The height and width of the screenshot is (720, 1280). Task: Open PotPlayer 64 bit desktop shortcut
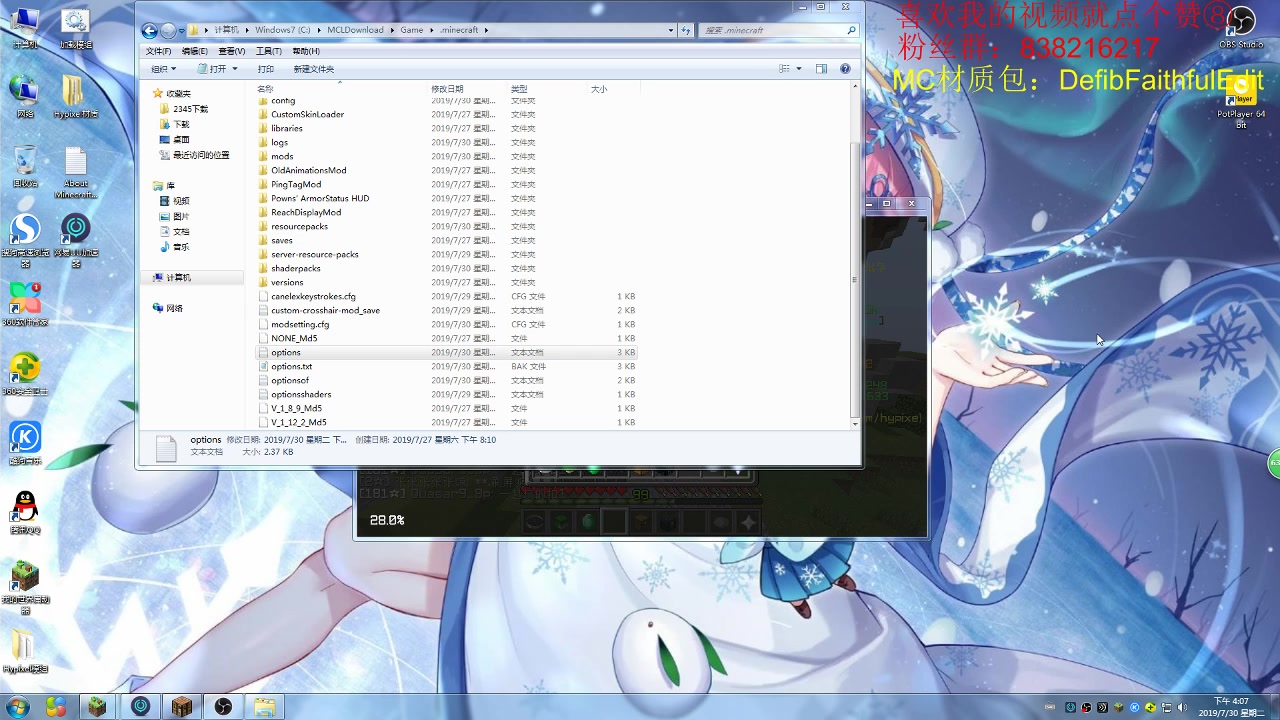point(1241,103)
